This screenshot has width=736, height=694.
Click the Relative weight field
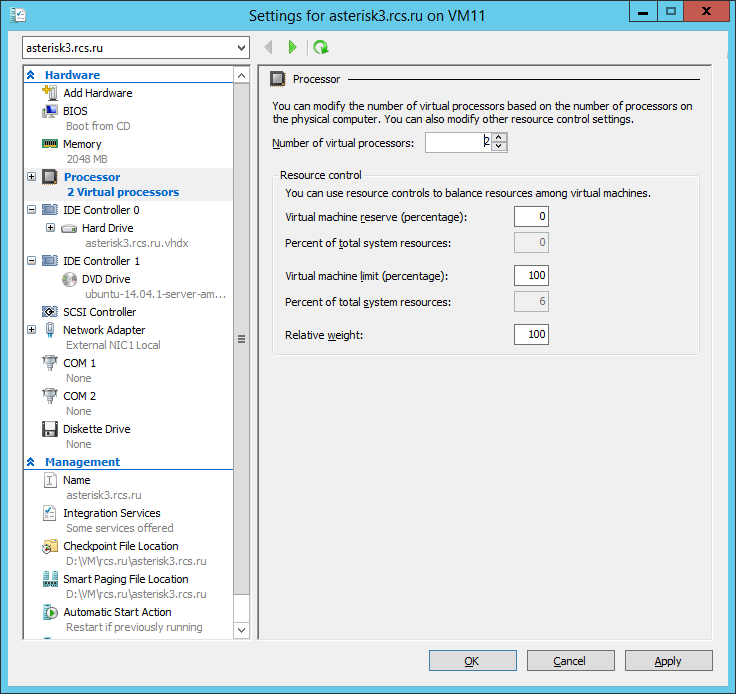531,335
